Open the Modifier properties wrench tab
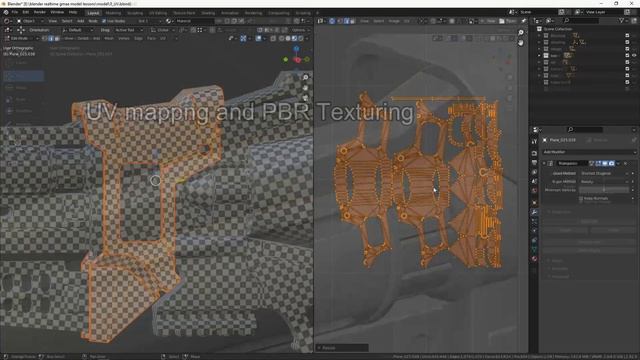The width and height of the screenshot is (640, 360). click(x=534, y=212)
